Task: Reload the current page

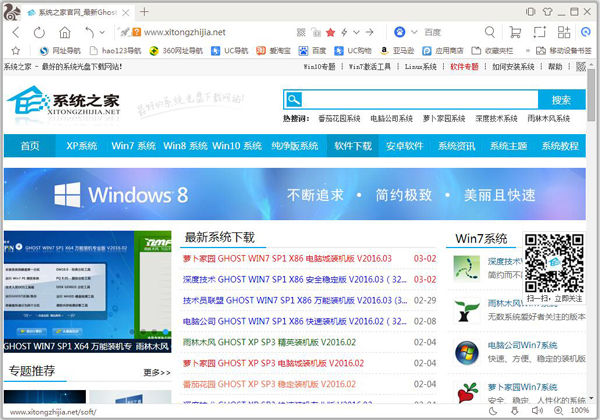Action: tap(39, 33)
